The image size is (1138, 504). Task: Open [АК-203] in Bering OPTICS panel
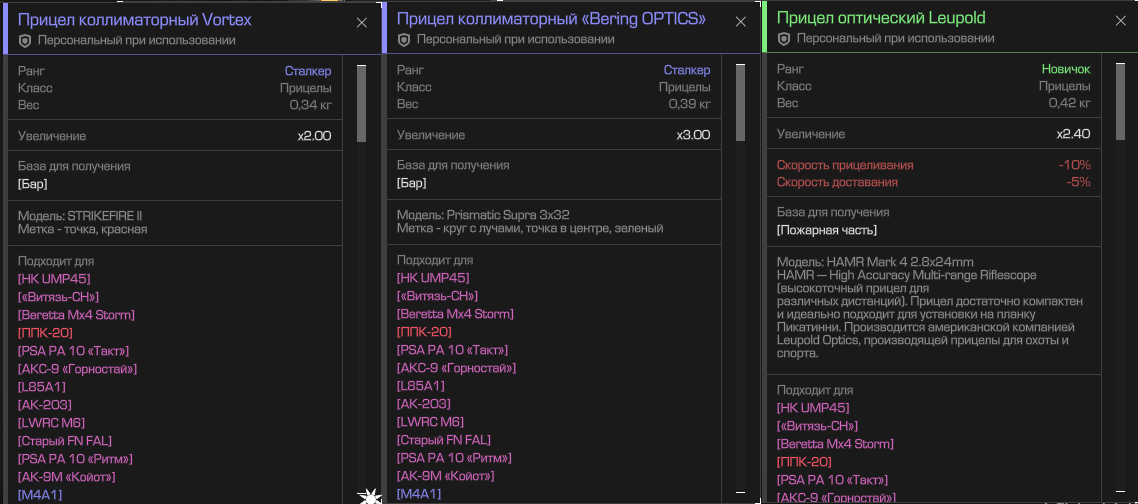pos(424,404)
